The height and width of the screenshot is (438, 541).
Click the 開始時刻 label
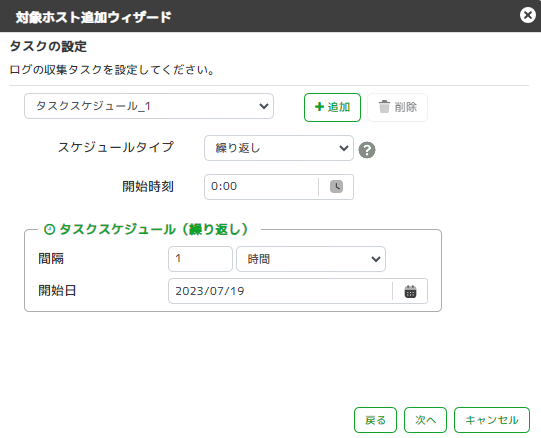point(148,187)
